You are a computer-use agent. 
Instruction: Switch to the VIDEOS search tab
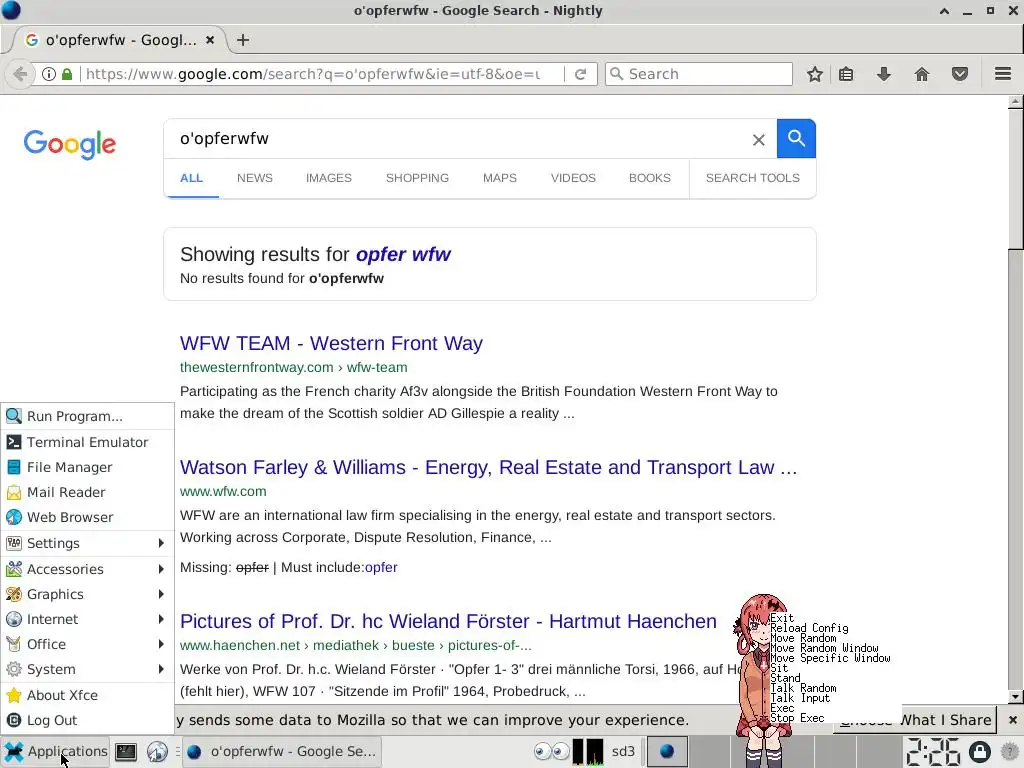pyautogui.click(x=573, y=178)
